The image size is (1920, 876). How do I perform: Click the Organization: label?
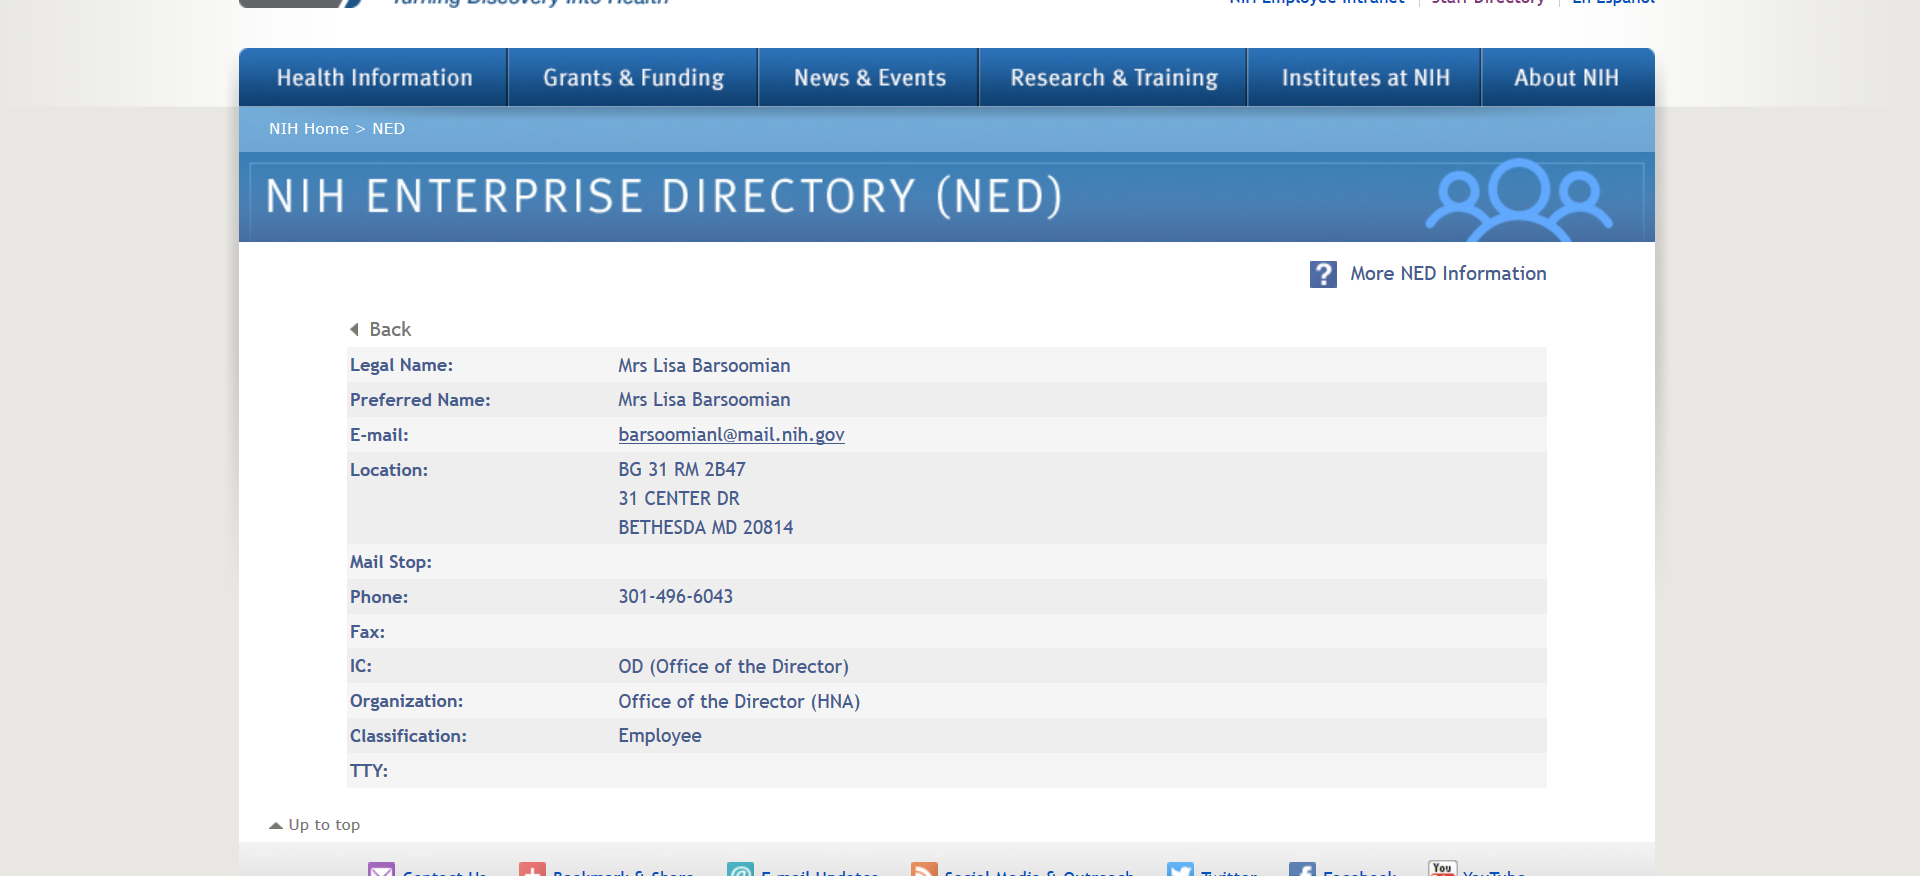406,701
